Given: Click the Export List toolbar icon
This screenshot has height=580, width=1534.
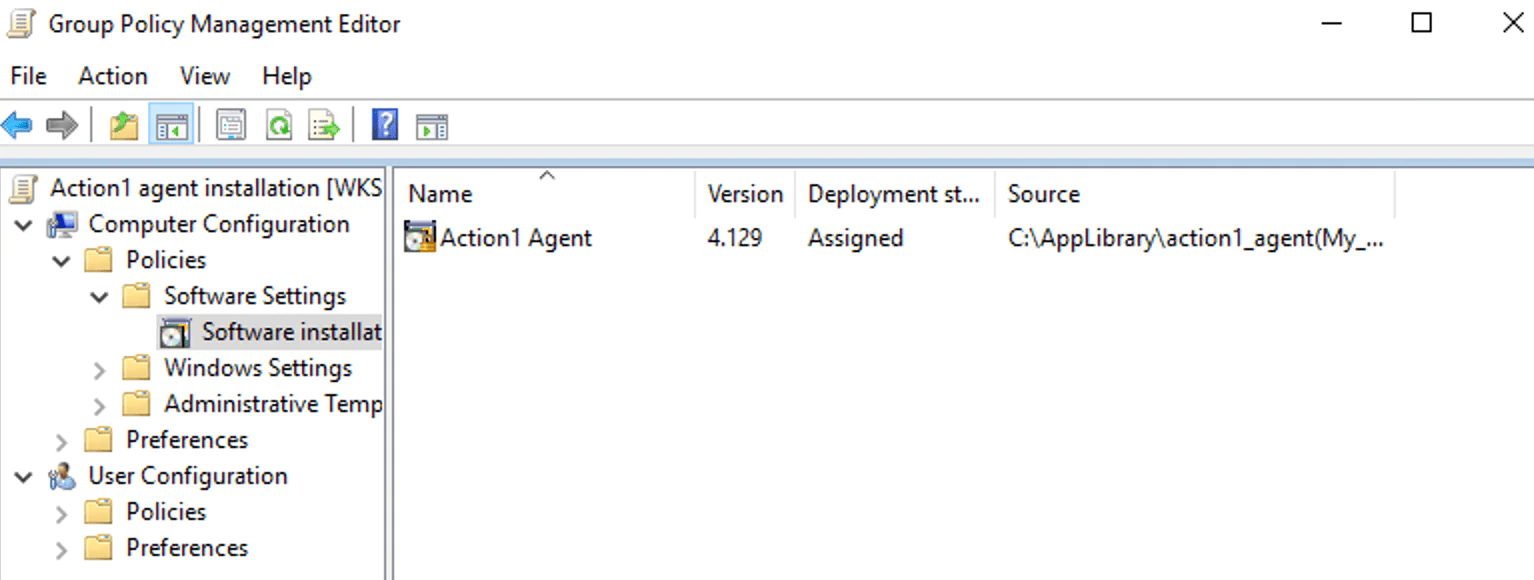Looking at the screenshot, I should coord(324,126).
